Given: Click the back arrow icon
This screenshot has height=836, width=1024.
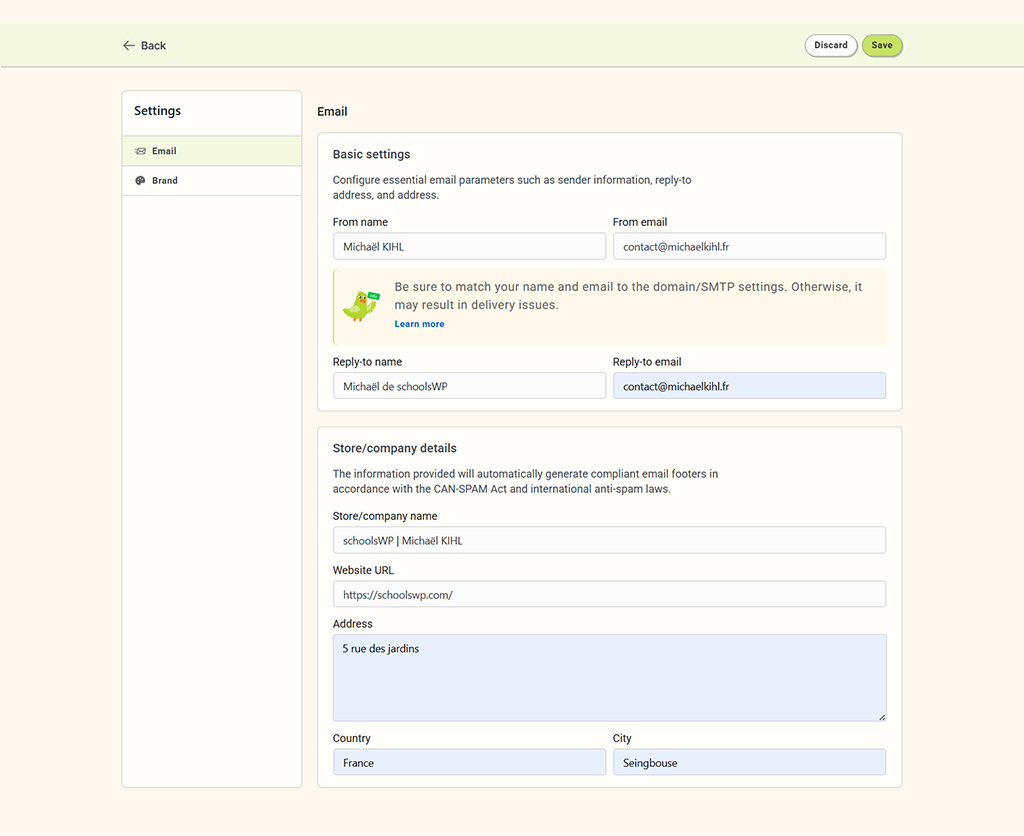Looking at the screenshot, I should tap(128, 46).
